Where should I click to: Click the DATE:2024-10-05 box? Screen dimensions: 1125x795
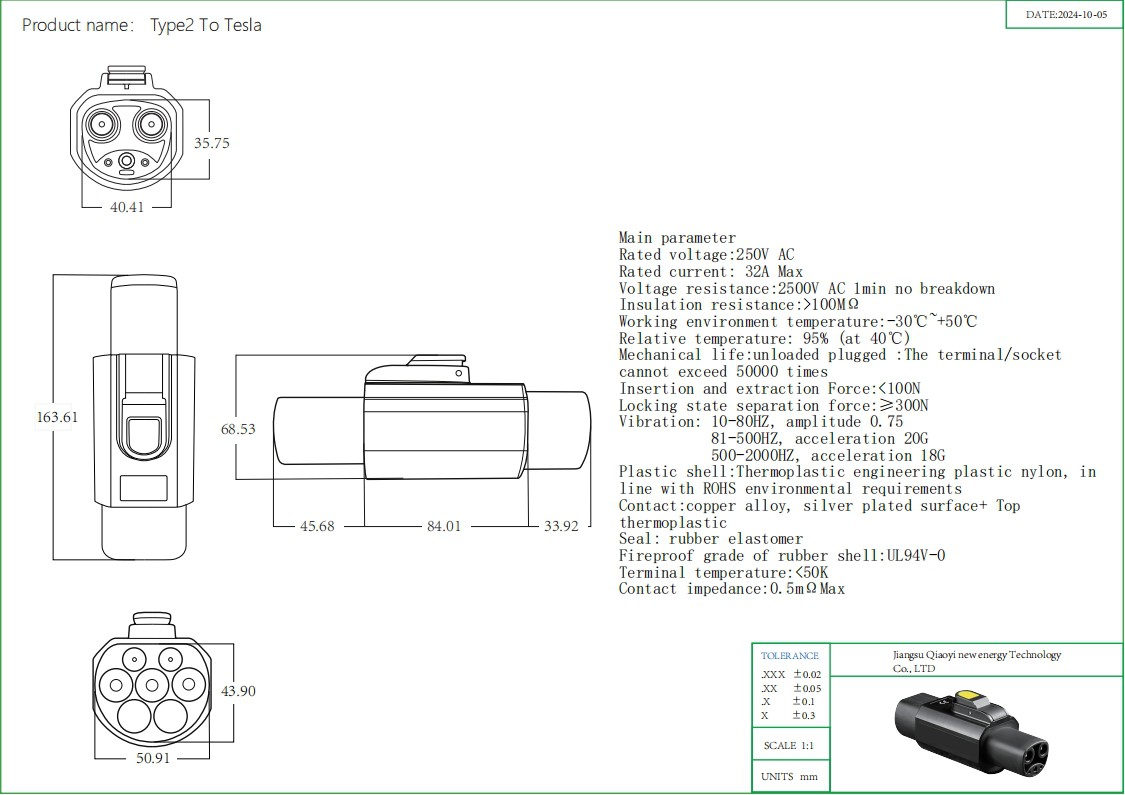tap(1066, 16)
